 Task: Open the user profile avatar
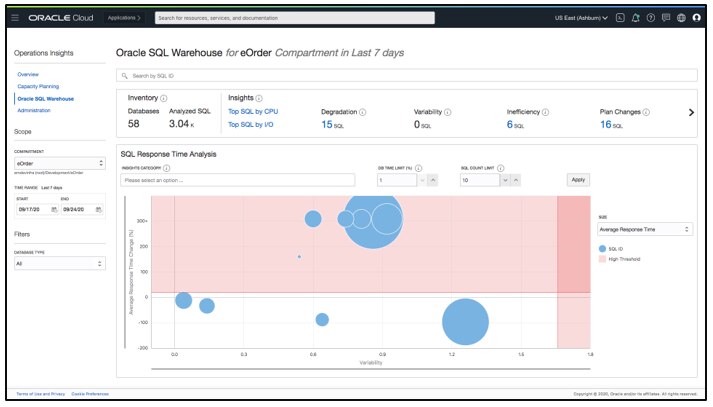pos(696,18)
